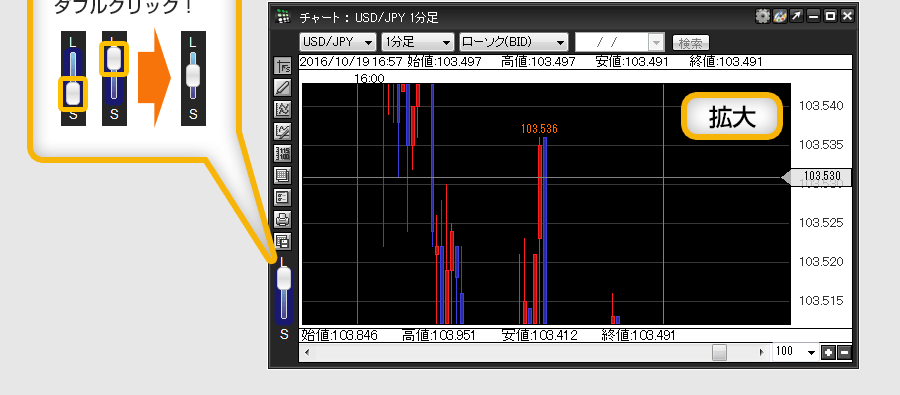Viewport: 900px width, 395px height.
Task: Click the overlapping windows icon above the slider
Action: 283,241
